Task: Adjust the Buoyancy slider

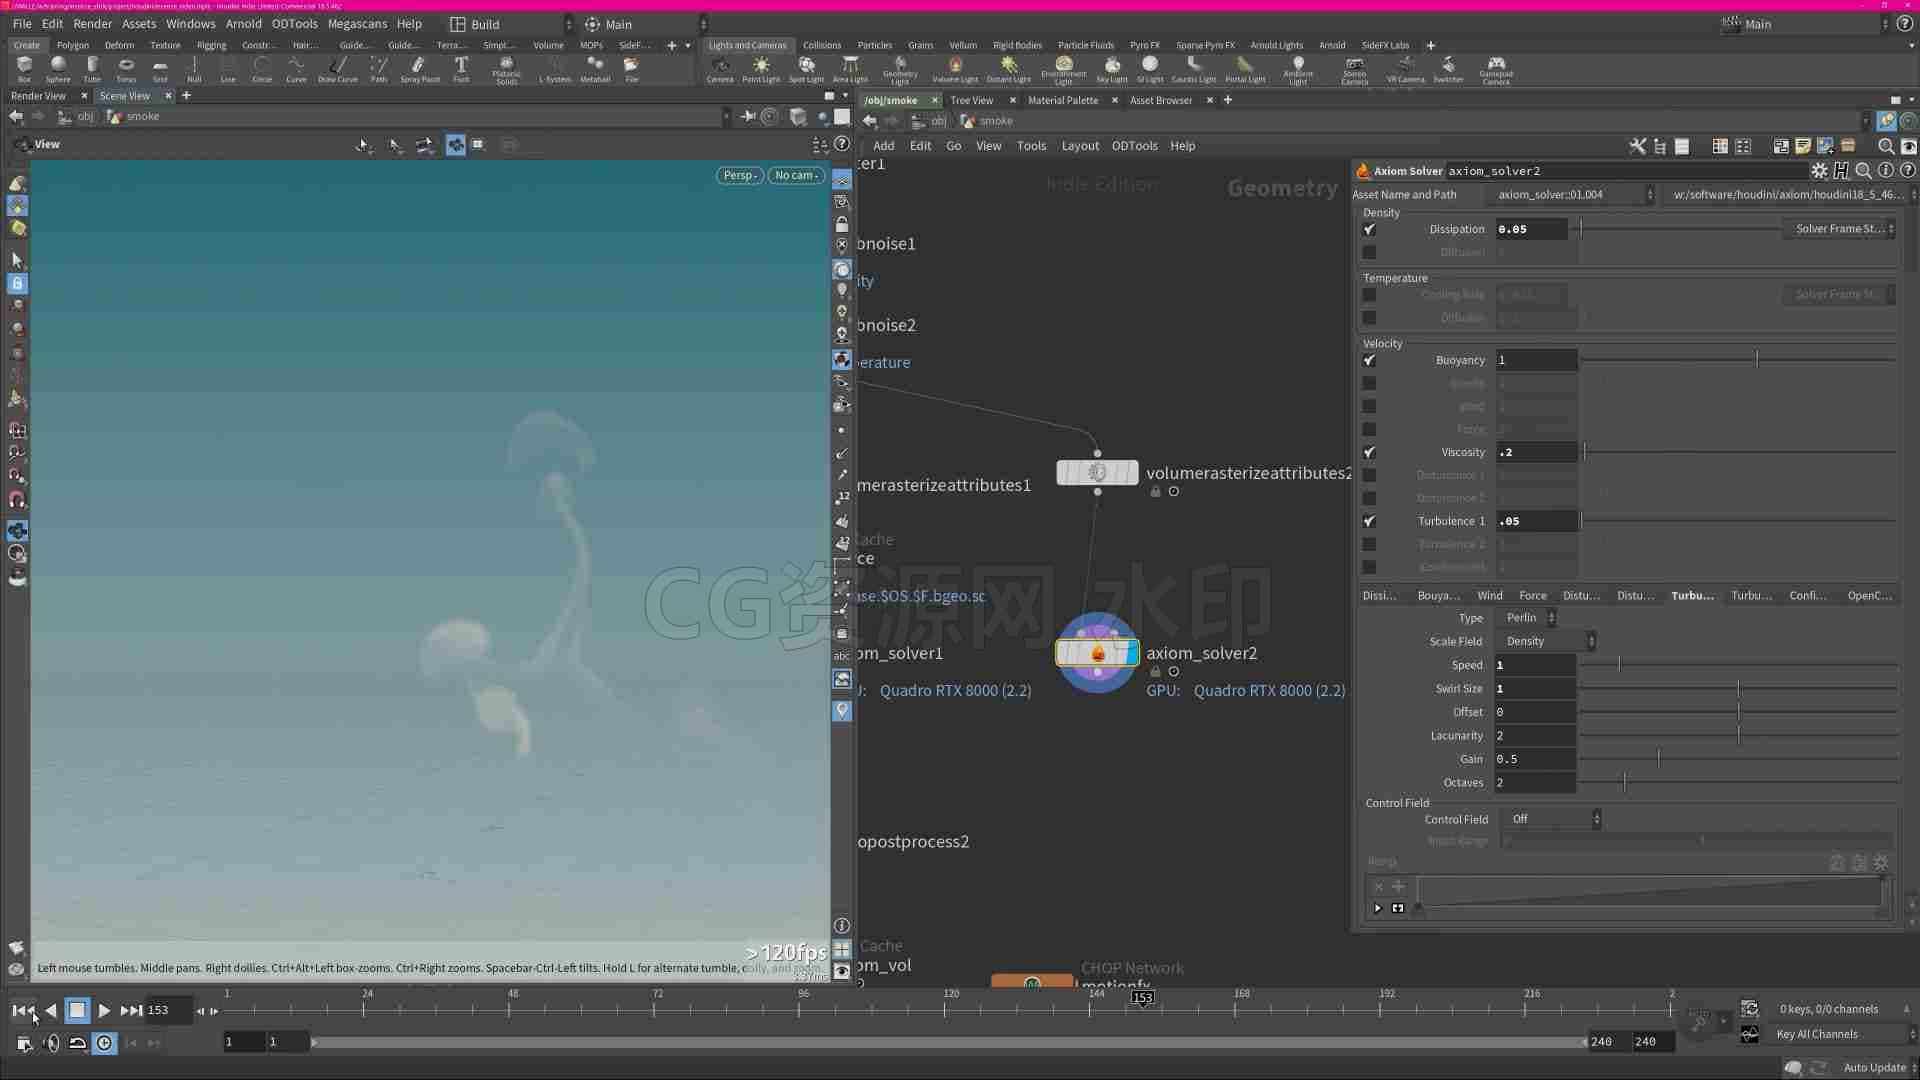Action: [x=1739, y=360]
